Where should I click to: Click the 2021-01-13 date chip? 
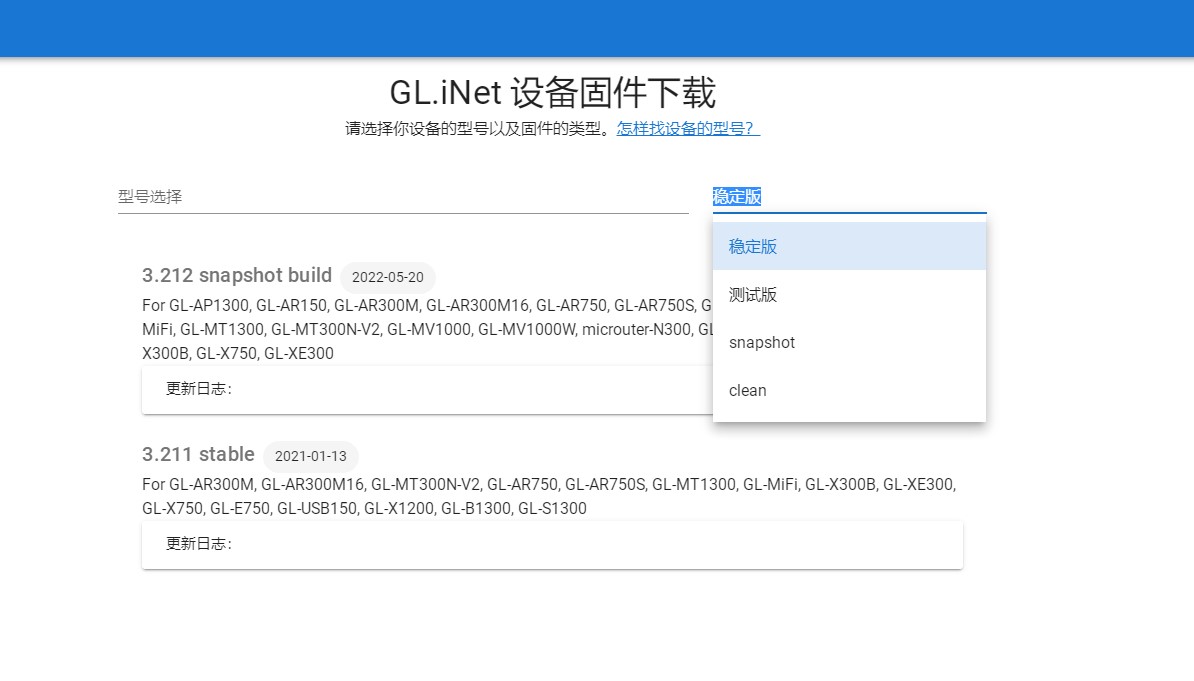pyautogui.click(x=310, y=456)
